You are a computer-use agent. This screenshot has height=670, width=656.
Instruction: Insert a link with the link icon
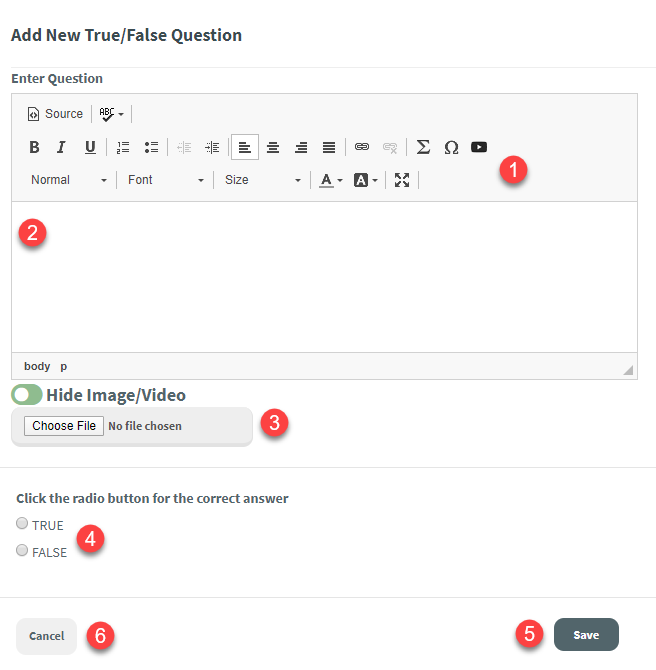362,147
